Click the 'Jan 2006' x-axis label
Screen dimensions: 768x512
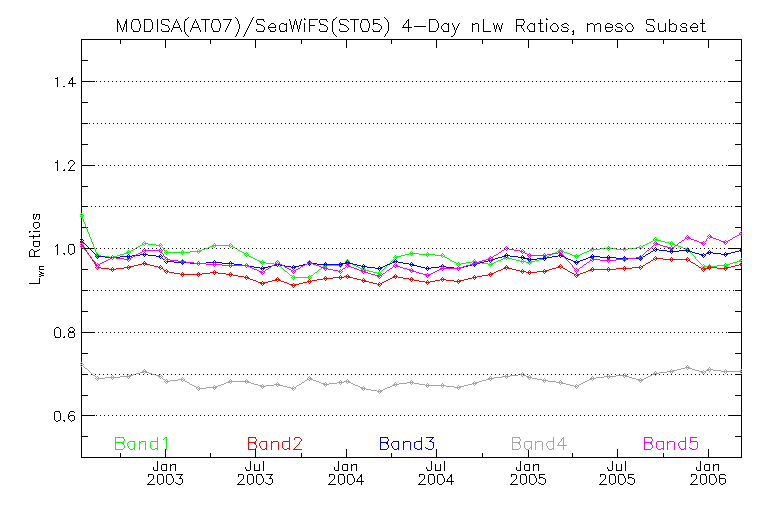click(708, 473)
